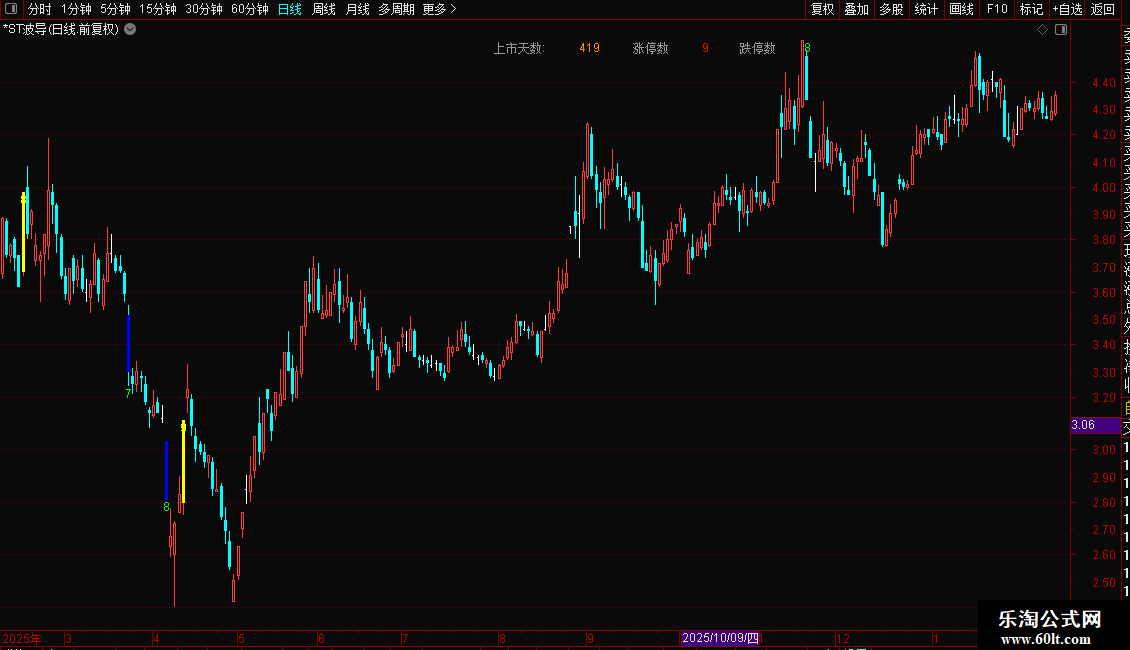Image resolution: width=1130 pixels, height=650 pixels.
Task: Click the 2025/10/09/四 date marker
Action: (x=721, y=638)
